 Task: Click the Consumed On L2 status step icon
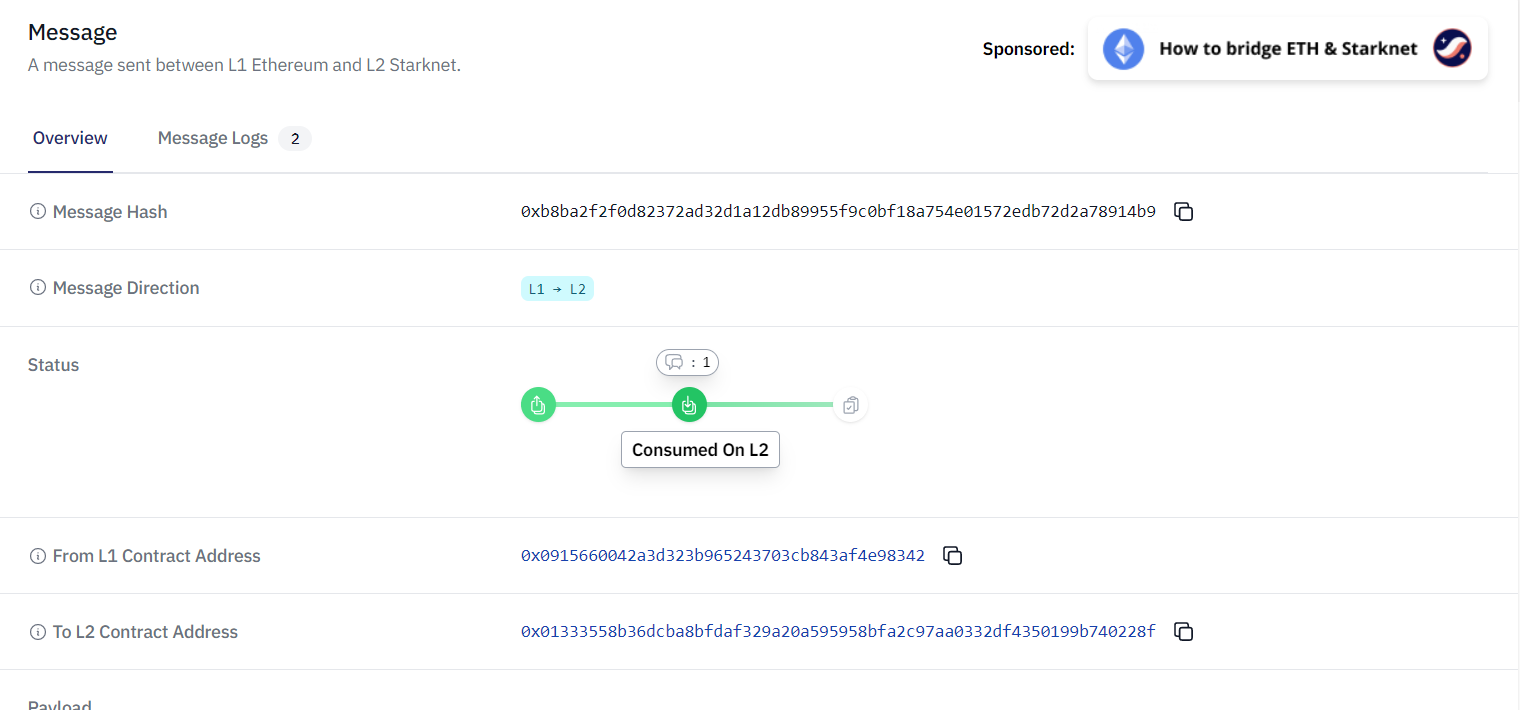[x=689, y=405]
